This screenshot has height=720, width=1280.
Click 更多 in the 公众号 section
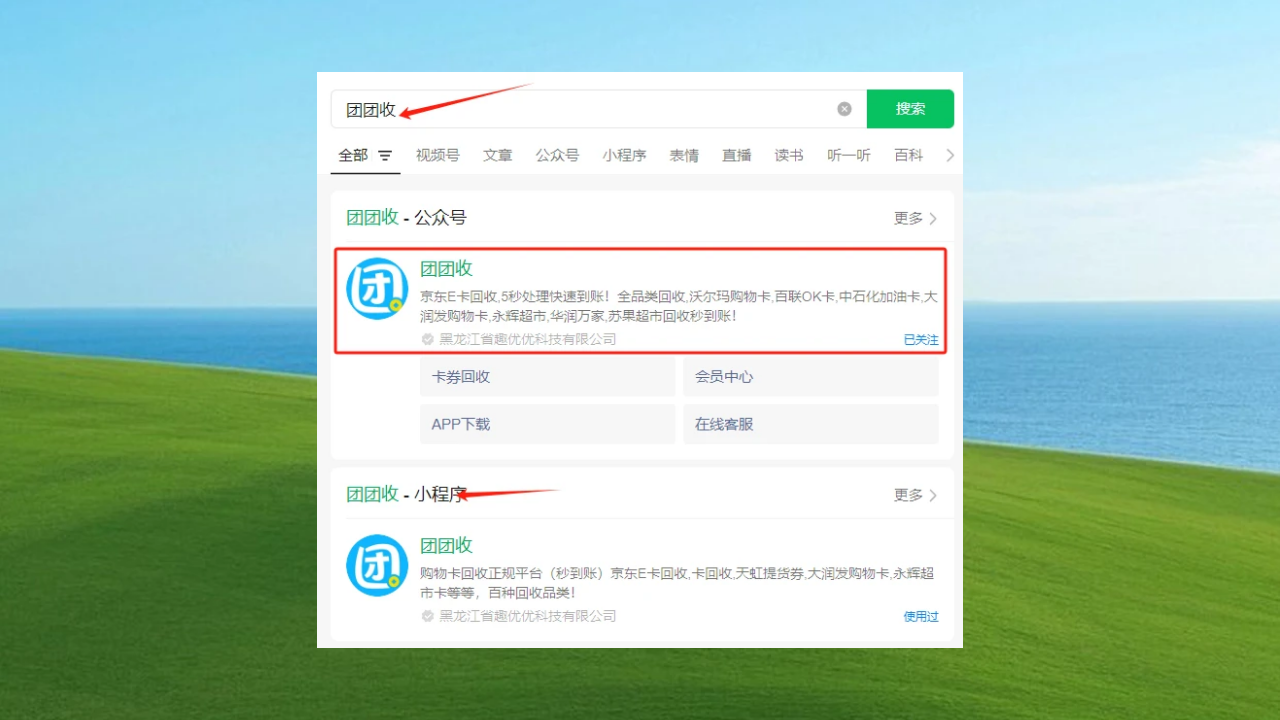915,218
